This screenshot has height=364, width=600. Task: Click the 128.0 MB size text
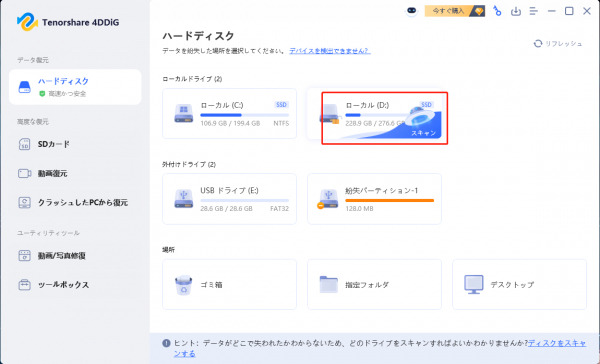tap(359, 209)
